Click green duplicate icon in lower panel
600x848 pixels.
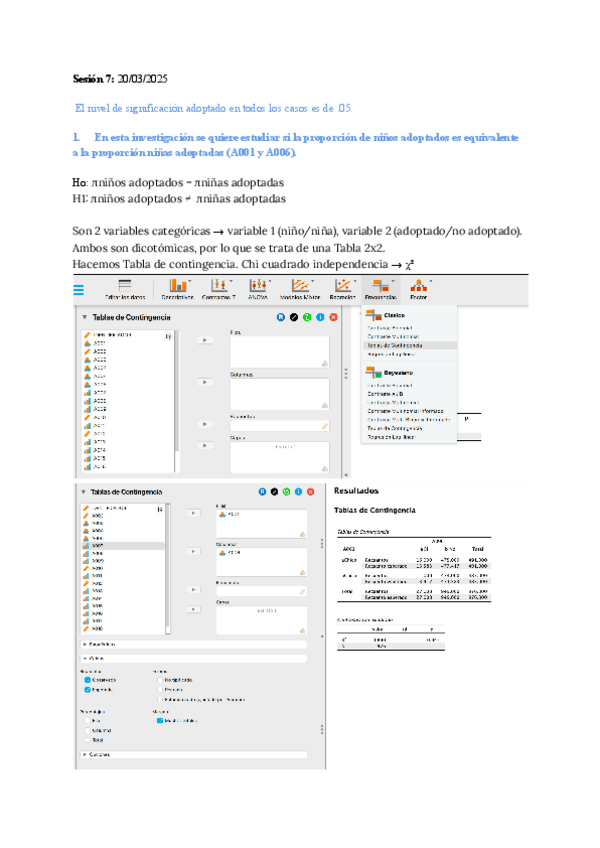286,492
